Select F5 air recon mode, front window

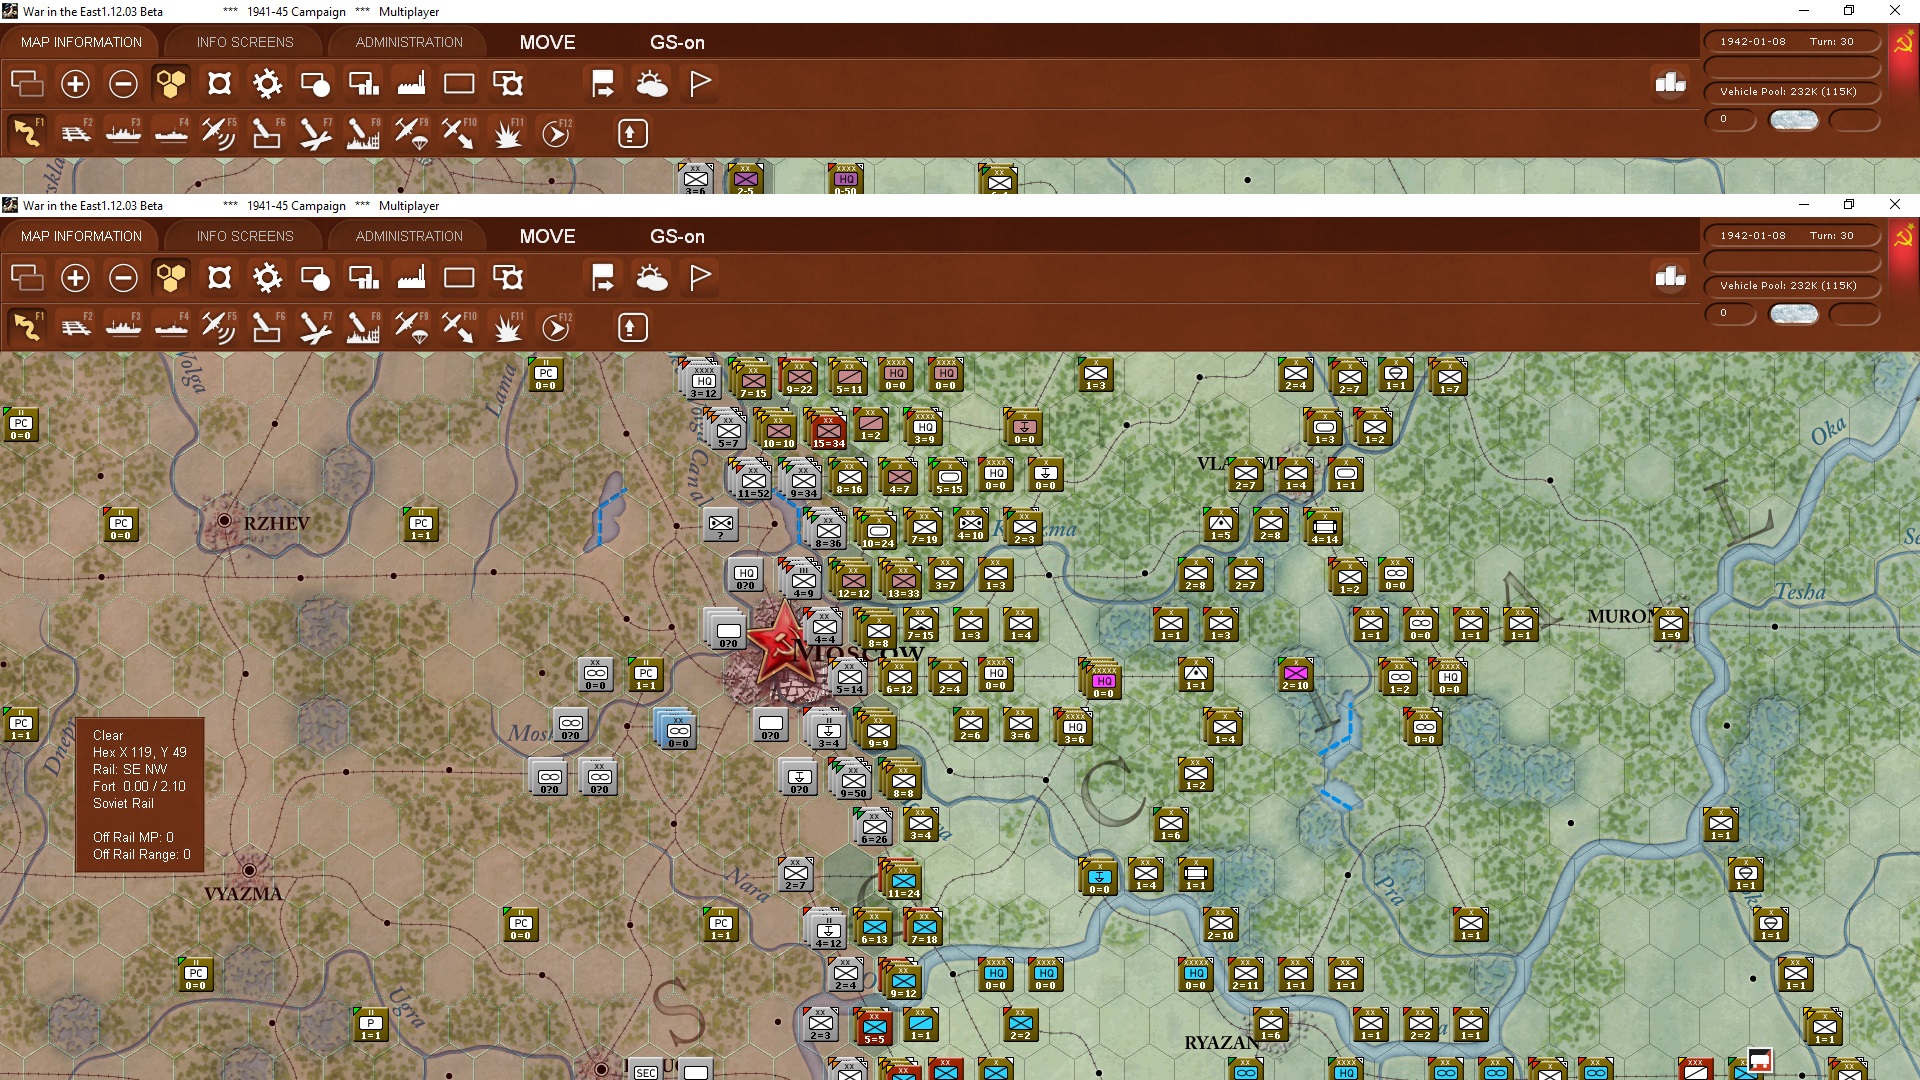click(x=219, y=328)
